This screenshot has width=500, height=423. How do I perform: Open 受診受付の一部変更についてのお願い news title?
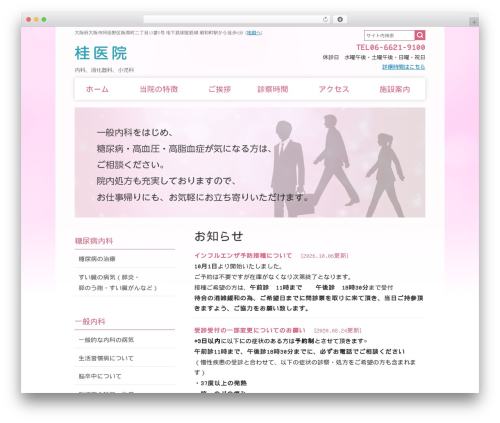click(x=250, y=330)
